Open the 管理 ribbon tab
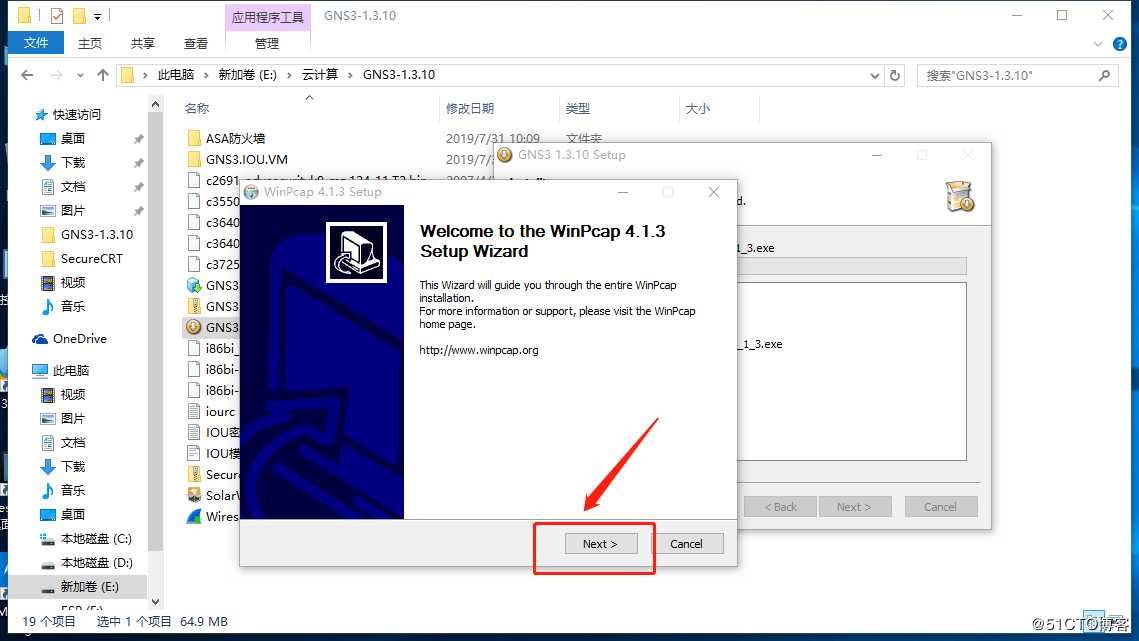The width and height of the screenshot is (1139, 641). pos(267,44)
